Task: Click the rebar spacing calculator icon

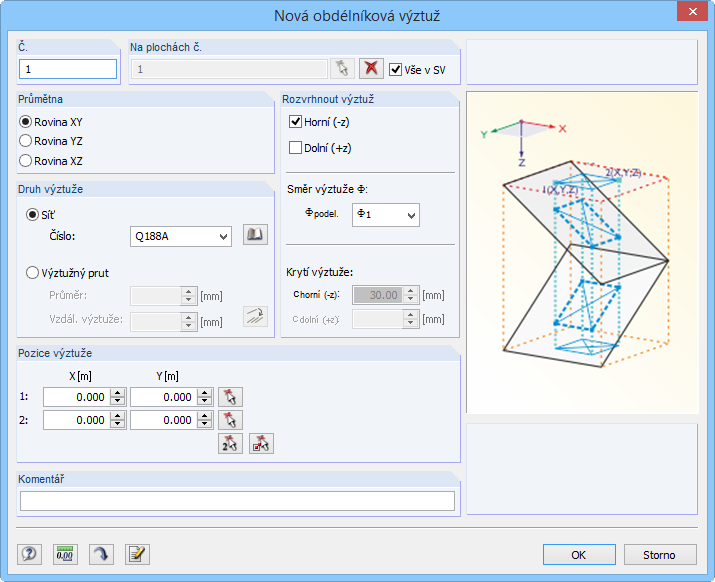Action: 255,316
